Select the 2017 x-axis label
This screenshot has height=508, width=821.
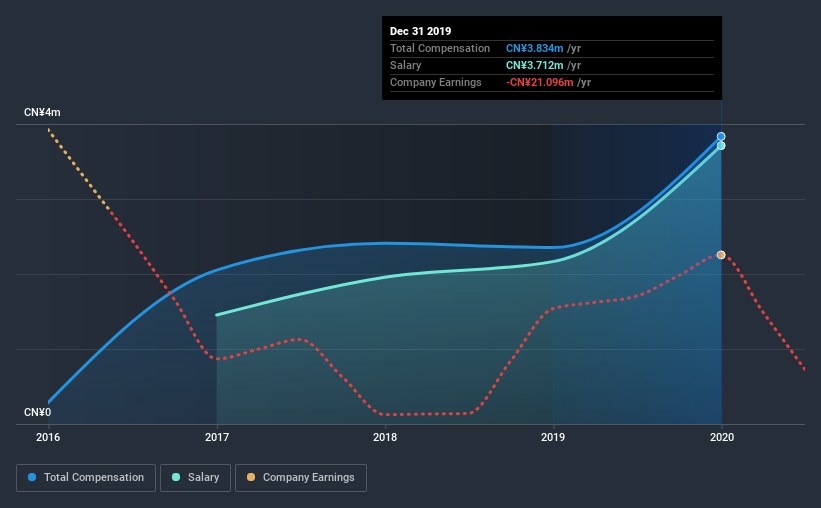coord(217,437)
